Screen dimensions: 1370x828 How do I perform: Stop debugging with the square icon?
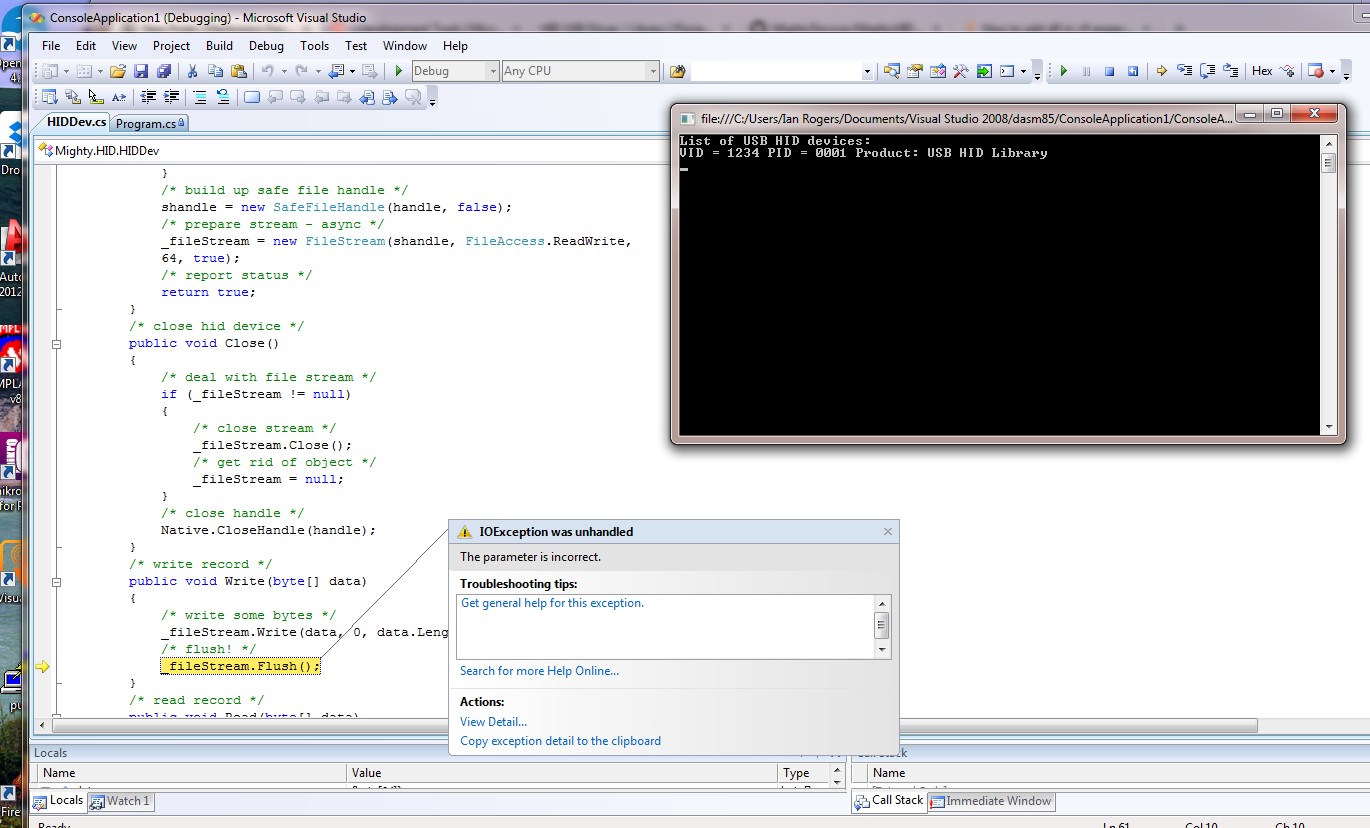point(1110,71)
